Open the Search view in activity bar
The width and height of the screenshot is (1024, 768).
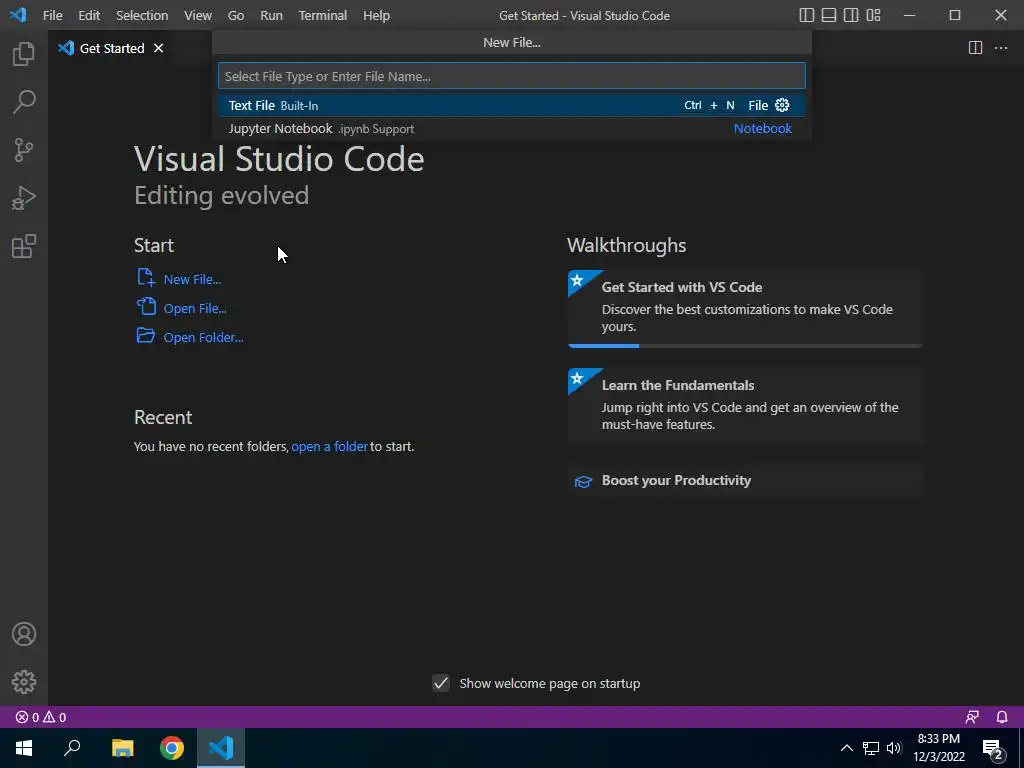coord(24,102)
